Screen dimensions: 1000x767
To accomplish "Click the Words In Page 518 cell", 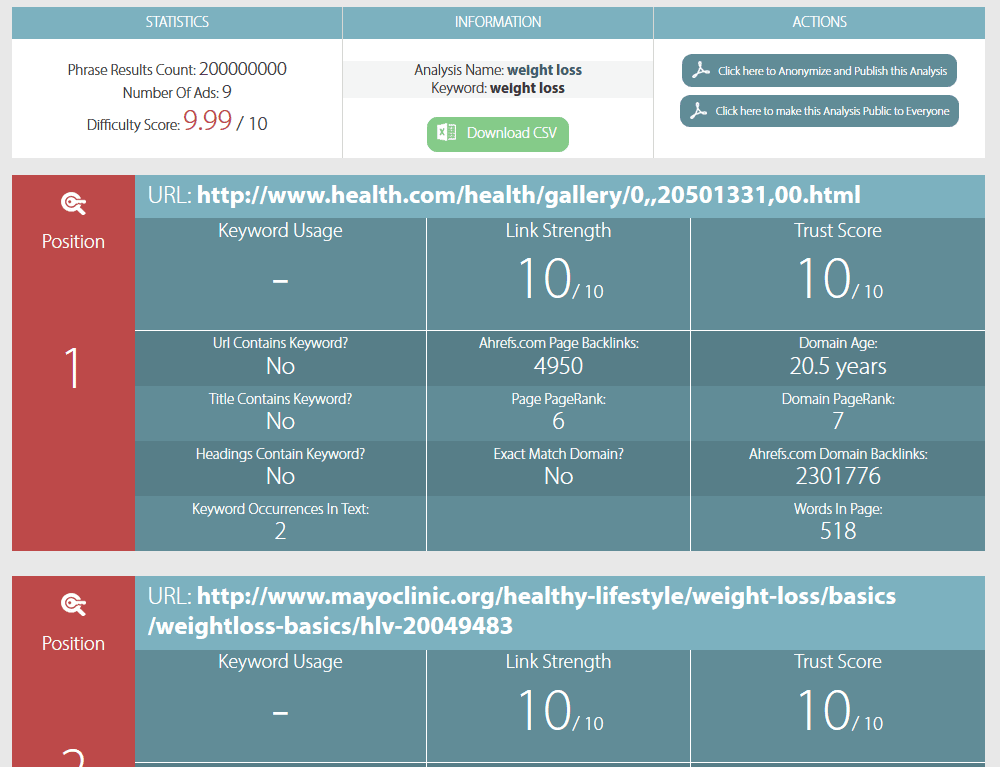I will (838, 523).
